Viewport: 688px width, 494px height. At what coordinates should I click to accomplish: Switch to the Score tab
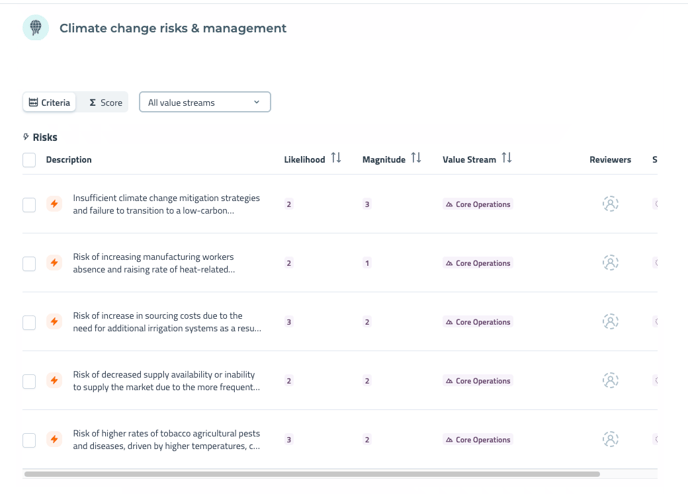click(105, 102)
